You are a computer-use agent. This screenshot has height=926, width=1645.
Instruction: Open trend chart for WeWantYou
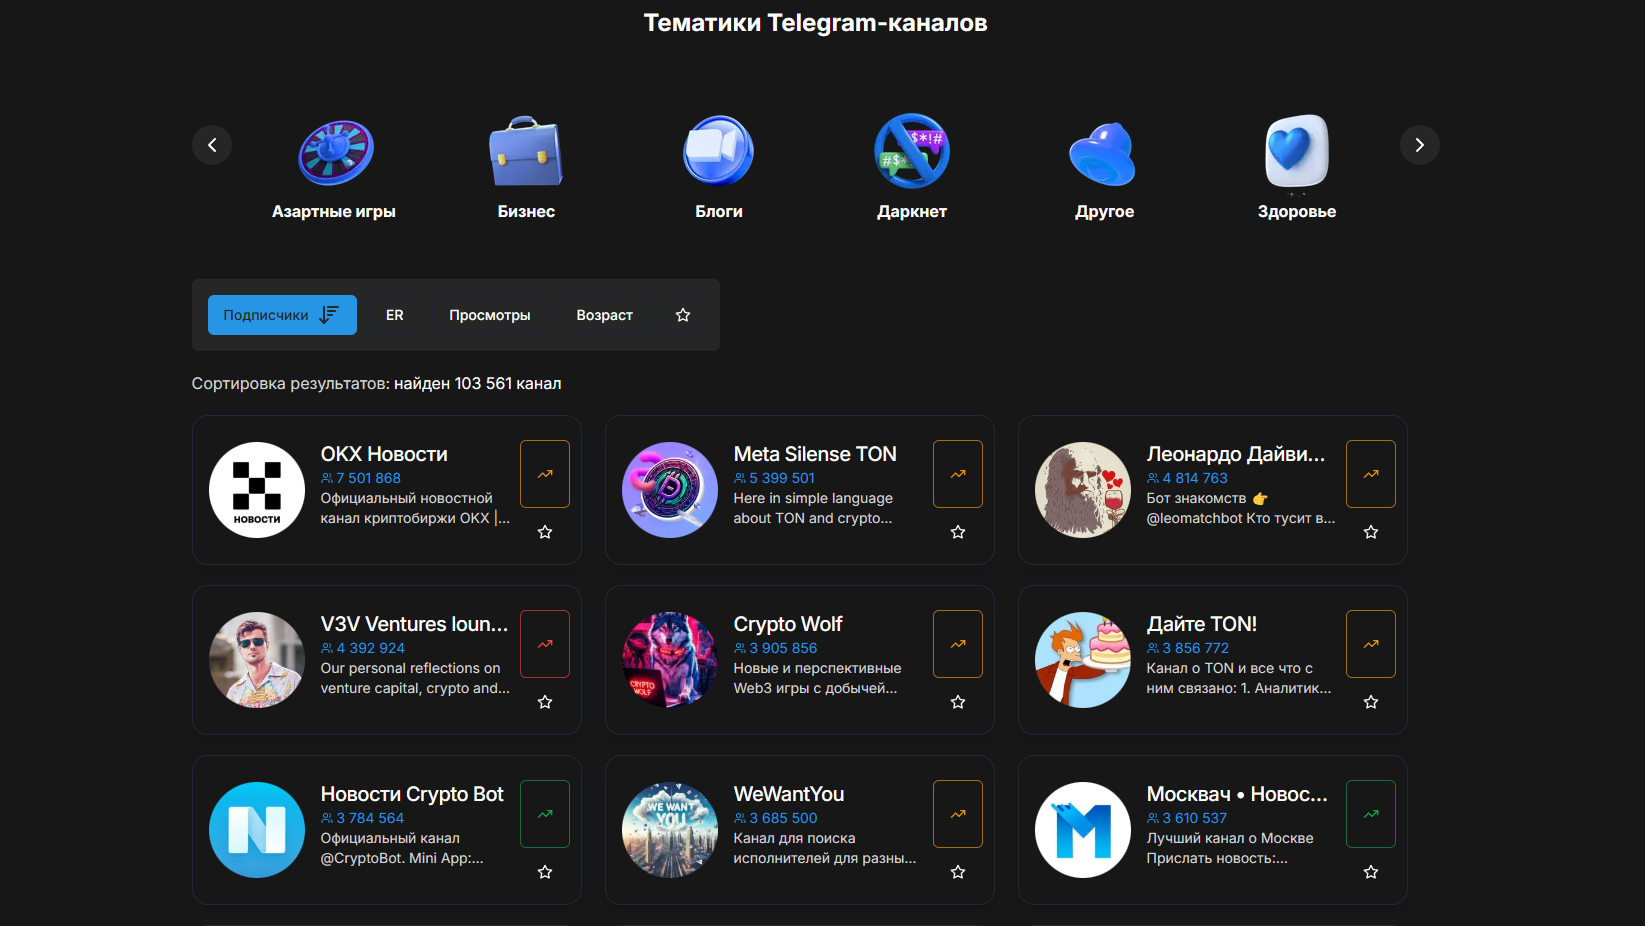958,814
